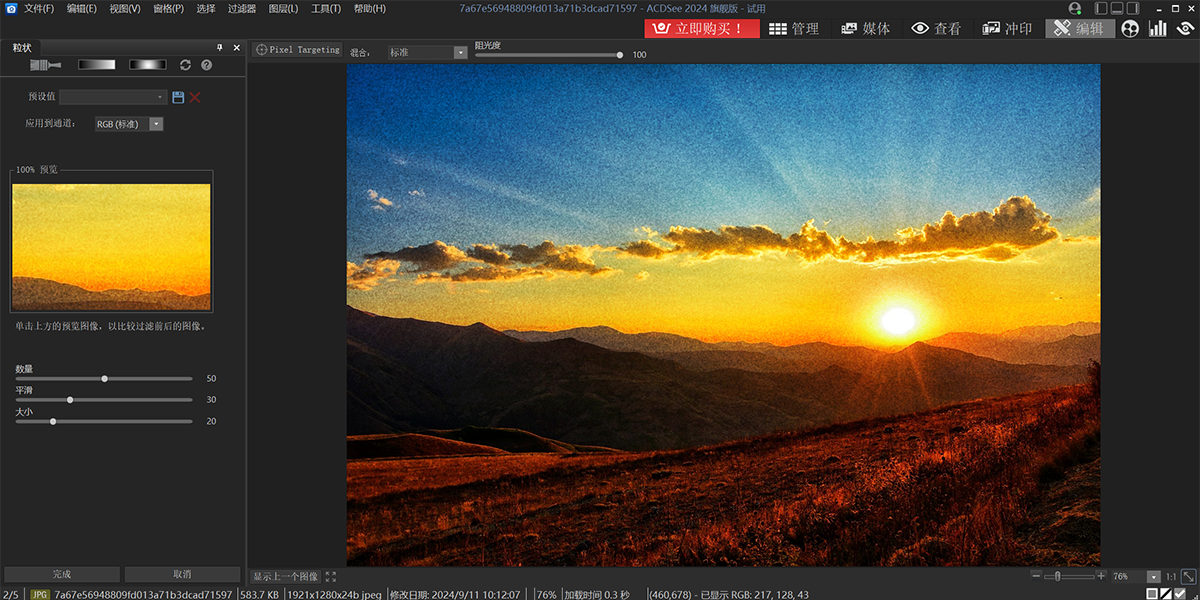Open the 76% zoom level dropdown

(1153, 577)
